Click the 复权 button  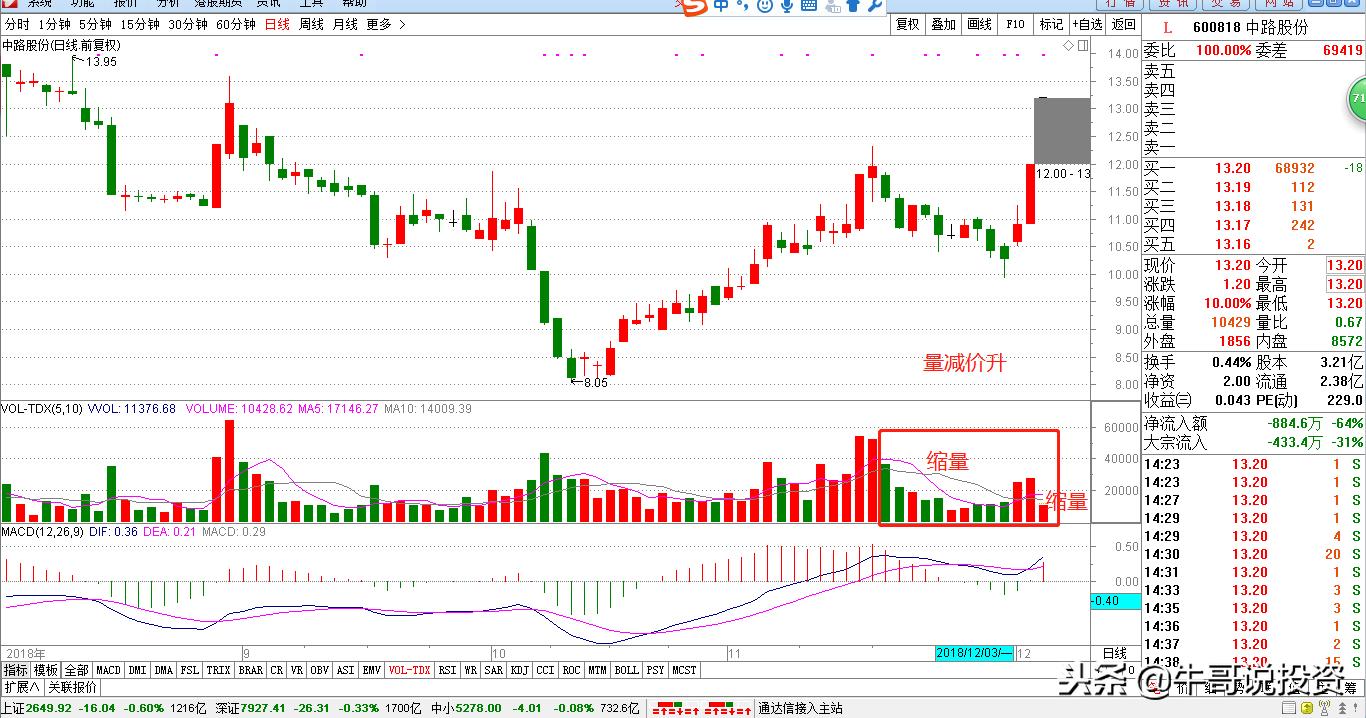click(x=907, y=24)
